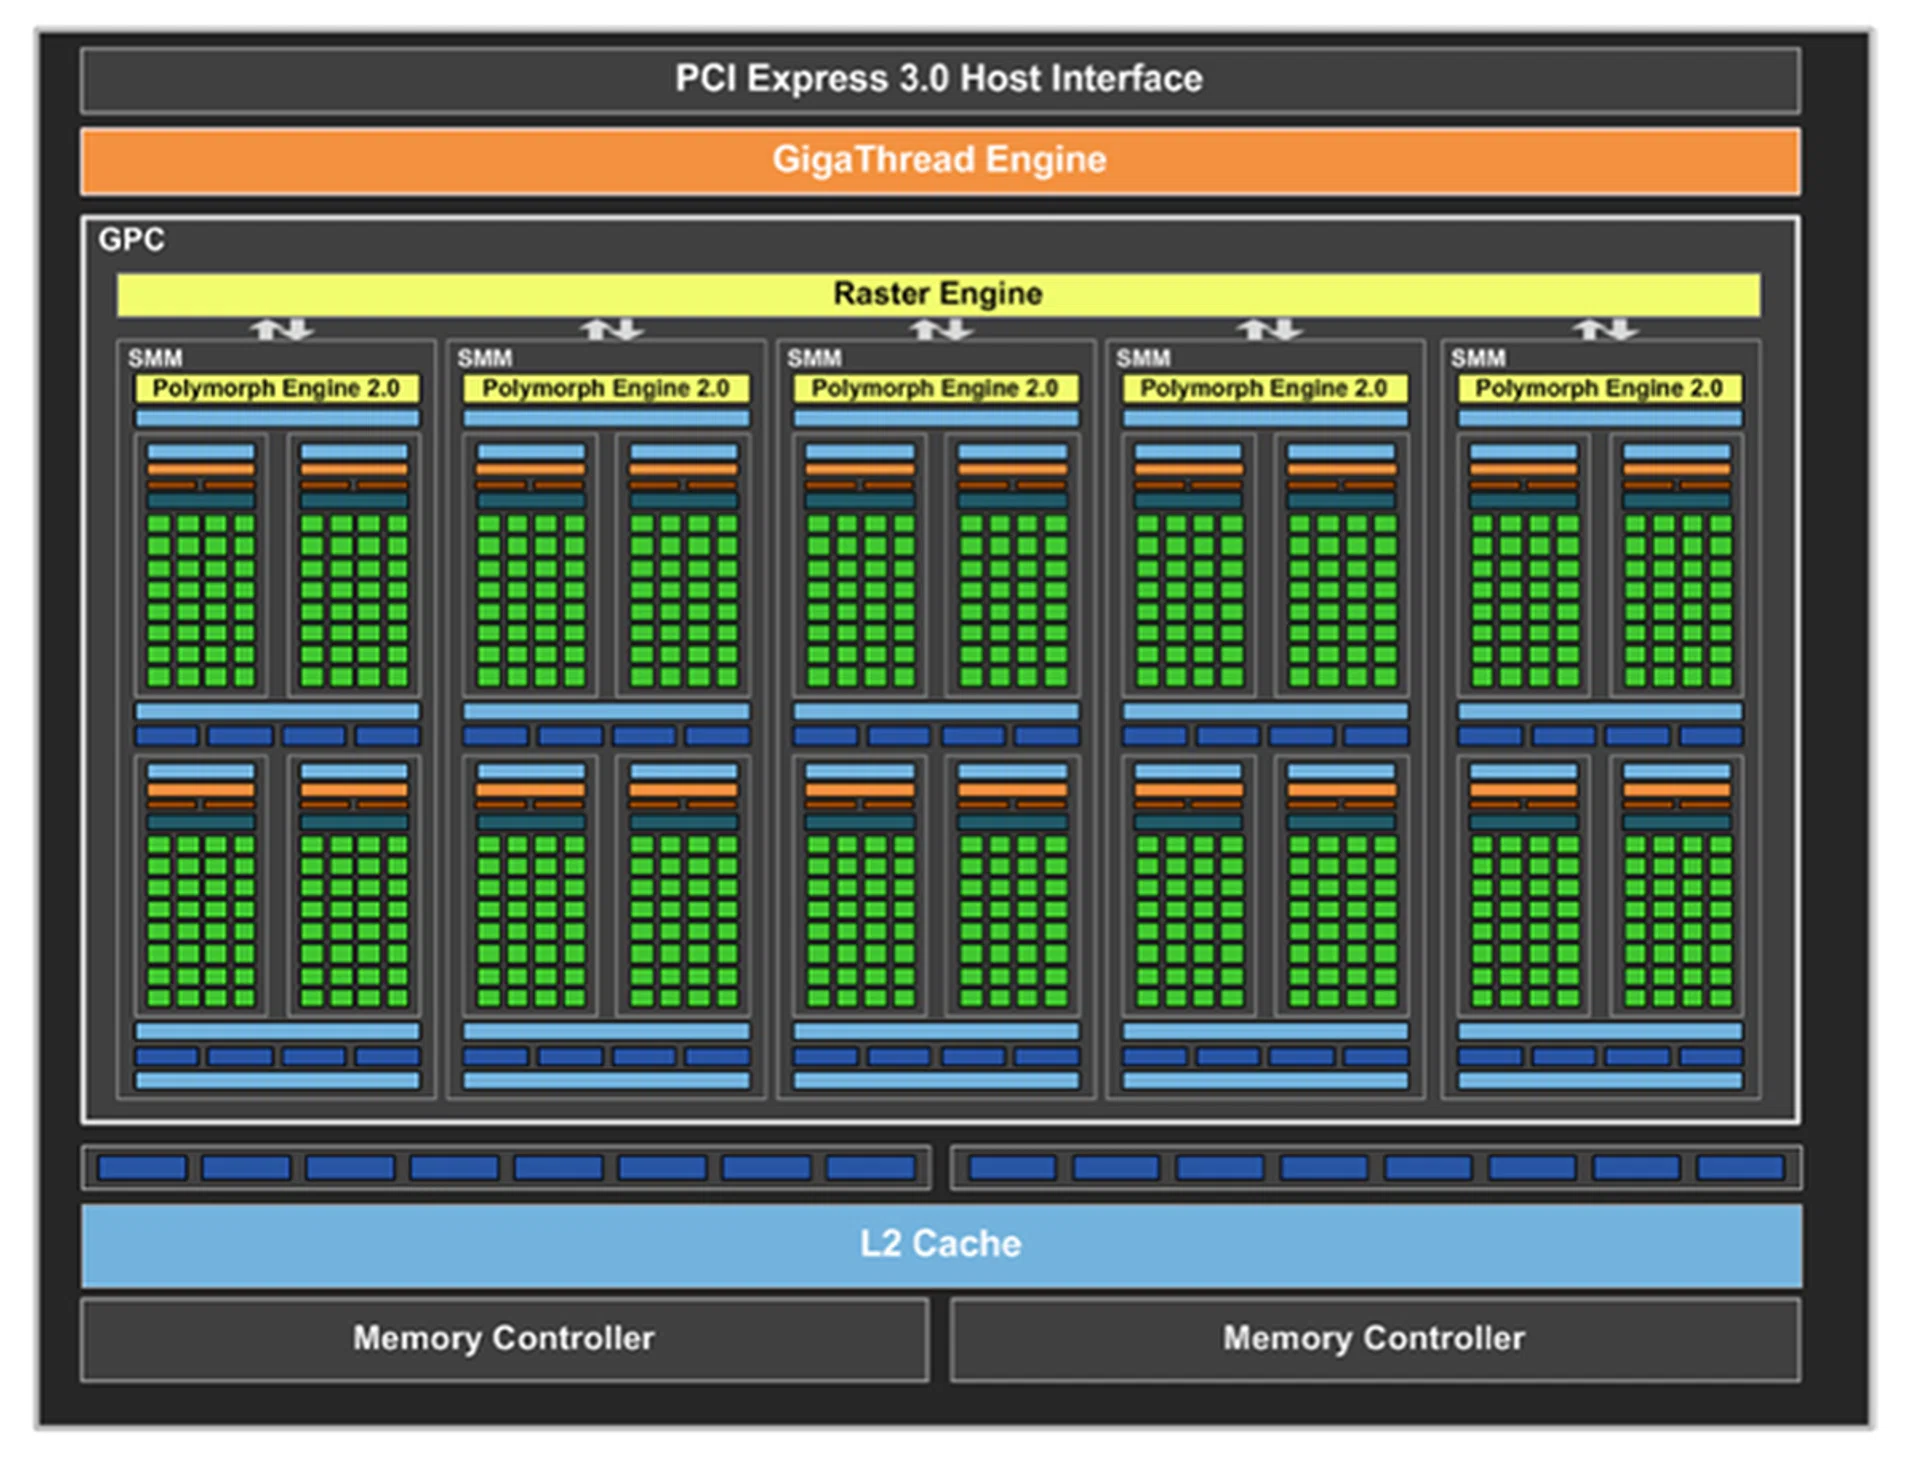Image resolution: width=1920 pixels, height=1461 pixels.
Task: Click the up-down arrows above the first SMM
Action: click(281, 328)
